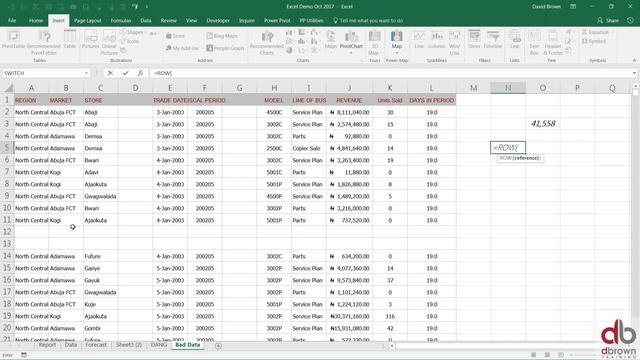640x360 pixels.
Task: Open the Store add-in
Action: point(176,36)
